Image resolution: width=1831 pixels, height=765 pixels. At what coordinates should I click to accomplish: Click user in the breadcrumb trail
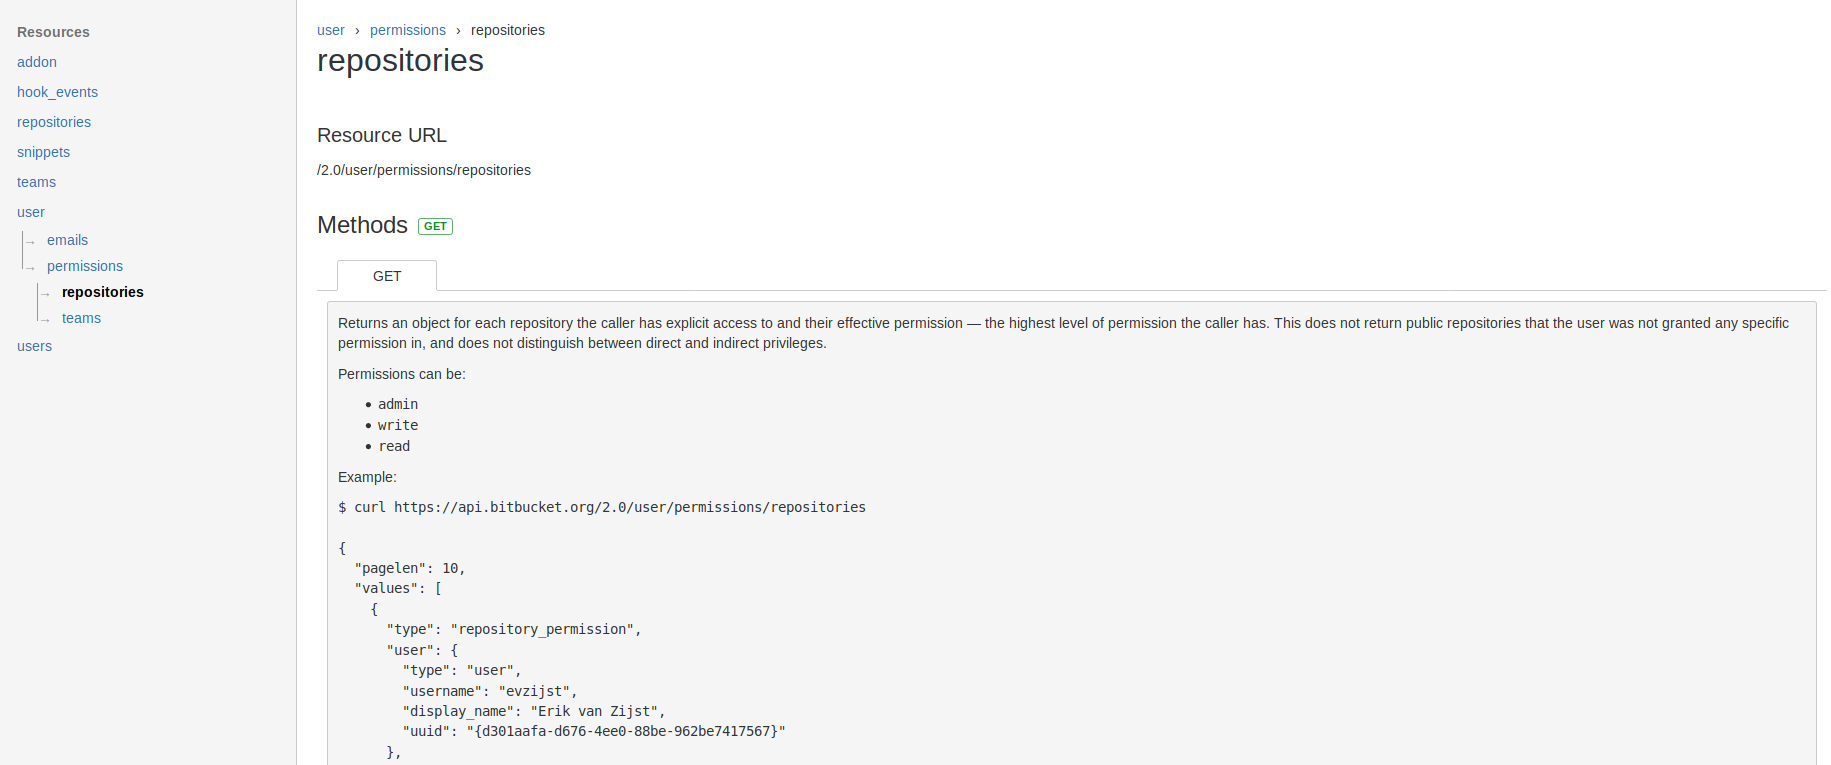click(x=330, y=30)
